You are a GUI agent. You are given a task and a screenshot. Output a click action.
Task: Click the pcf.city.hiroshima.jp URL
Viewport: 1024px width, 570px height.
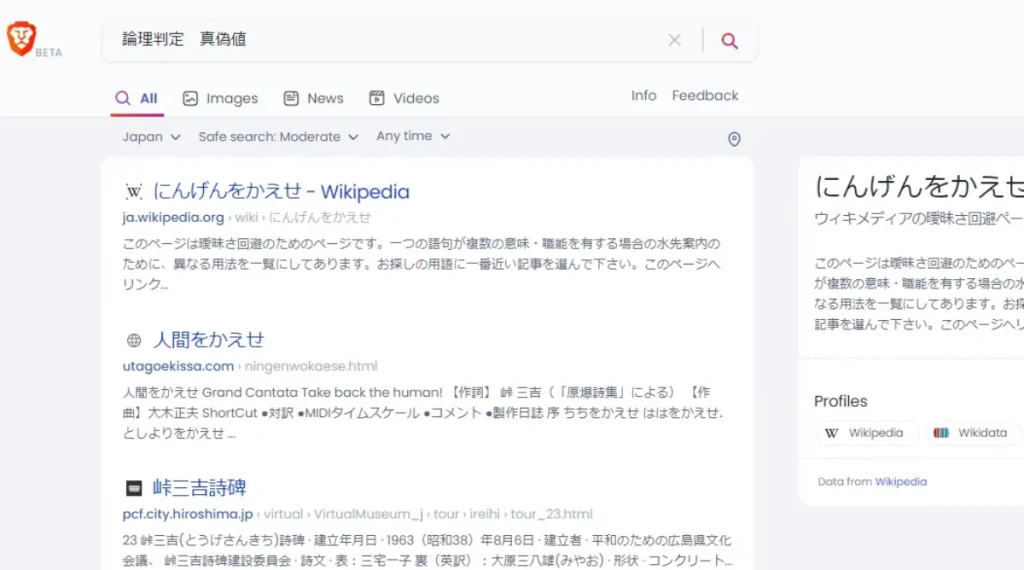tap(187, 515)
